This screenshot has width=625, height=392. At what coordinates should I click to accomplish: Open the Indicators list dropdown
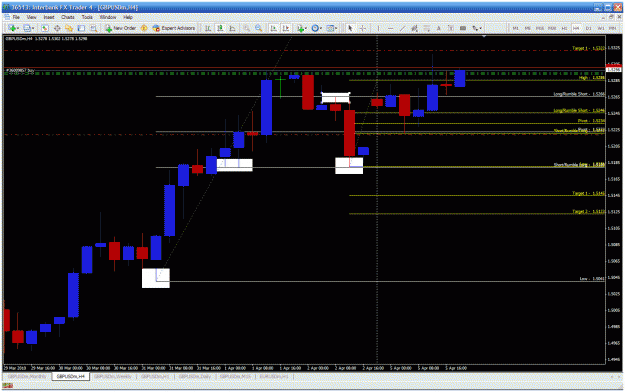[302, 28]
